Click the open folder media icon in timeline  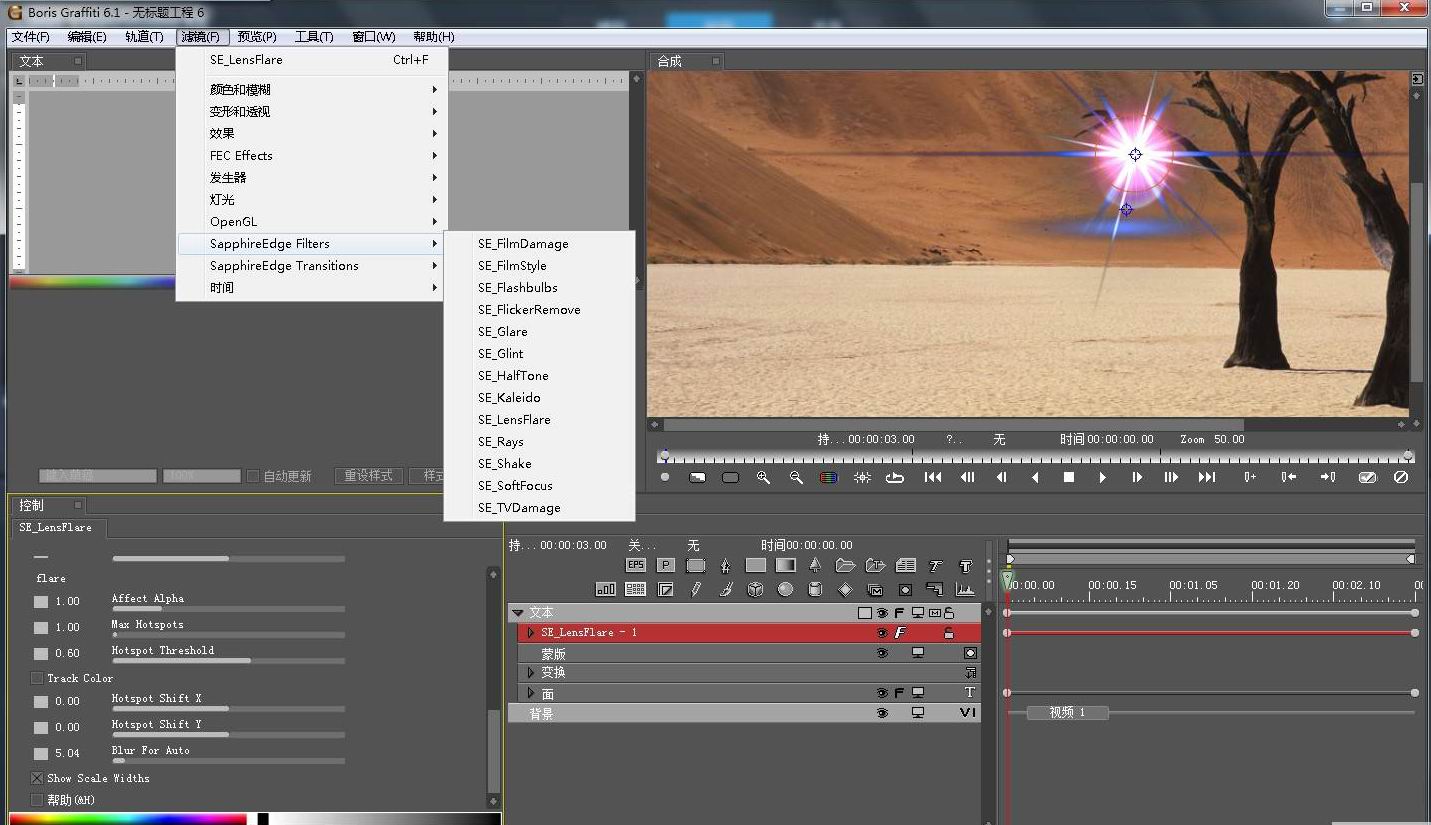[846, 565]
